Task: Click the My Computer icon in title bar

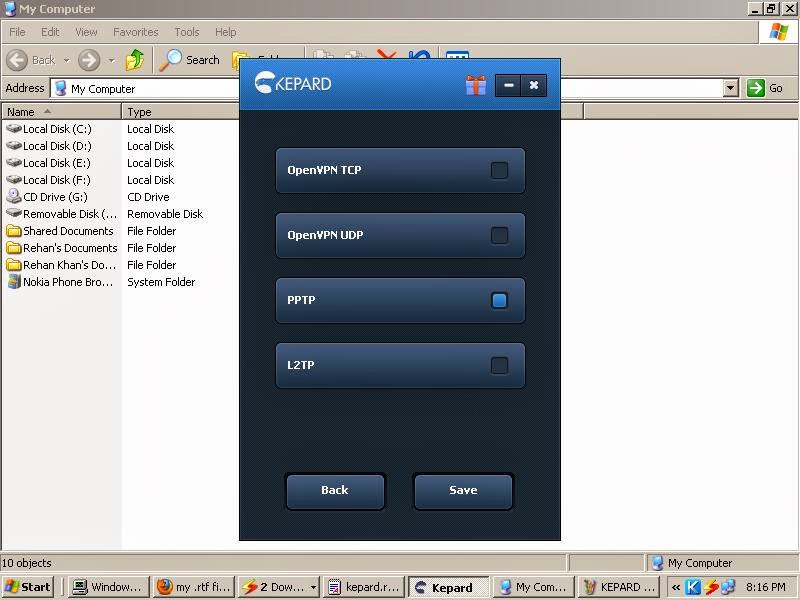Action: coord(10,9)
